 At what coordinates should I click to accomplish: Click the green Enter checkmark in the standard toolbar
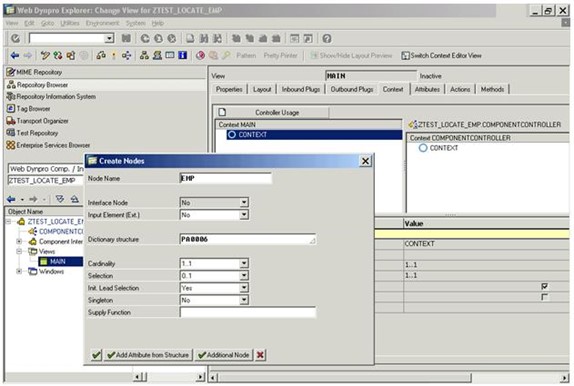[15, 38]
